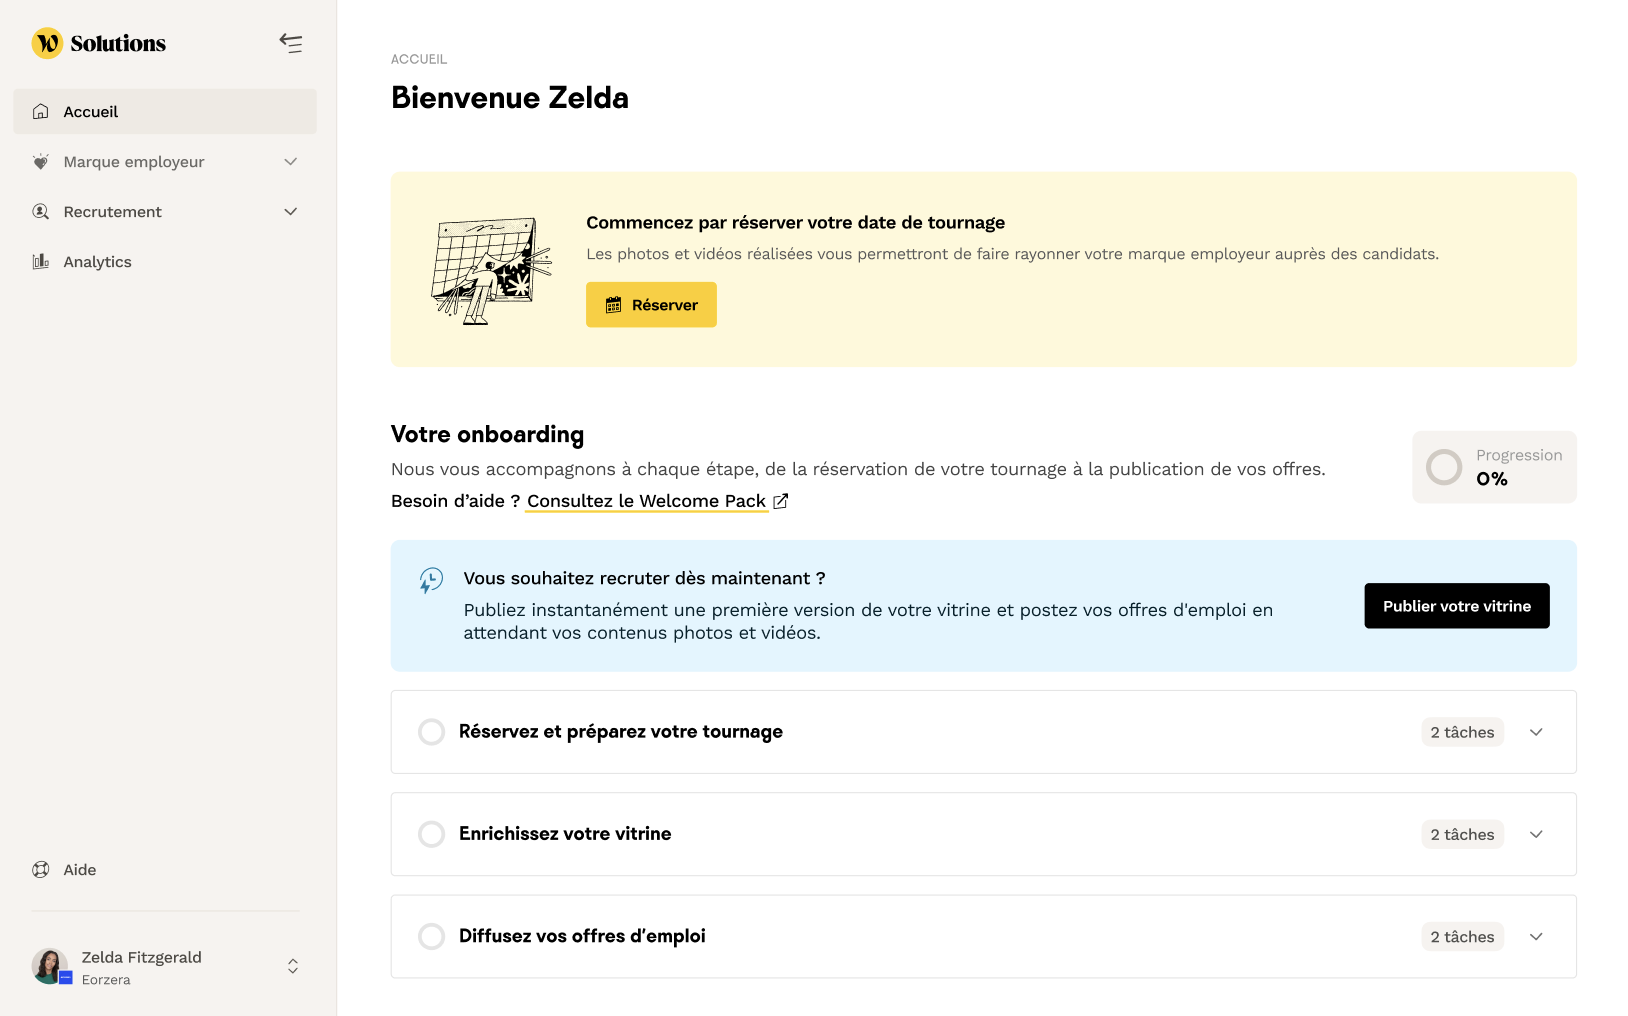
Task: Expand the Recrutement submenu chevron
Action: [291, 211]
